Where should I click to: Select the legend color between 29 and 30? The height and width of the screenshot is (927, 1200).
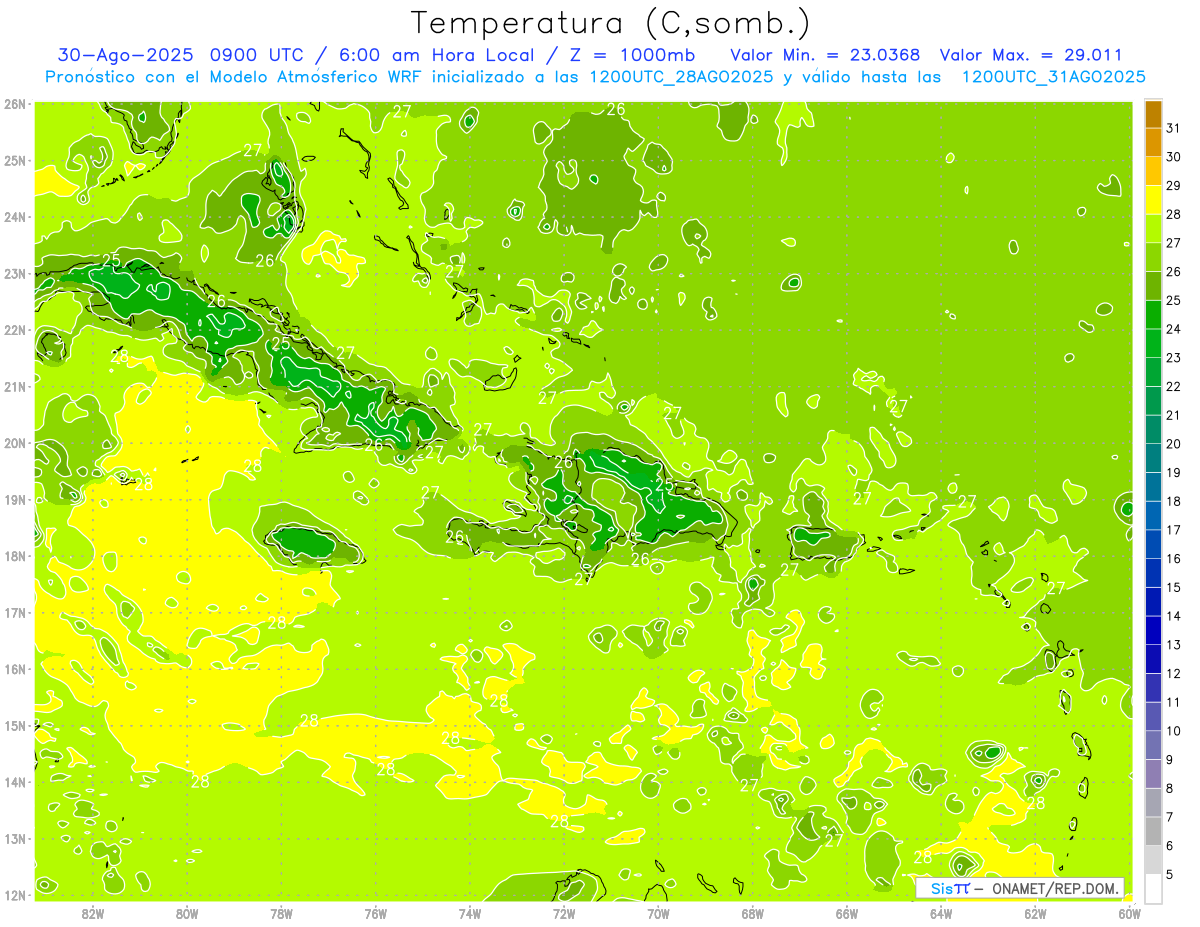pyautogui.click(x=1153, y=171)
